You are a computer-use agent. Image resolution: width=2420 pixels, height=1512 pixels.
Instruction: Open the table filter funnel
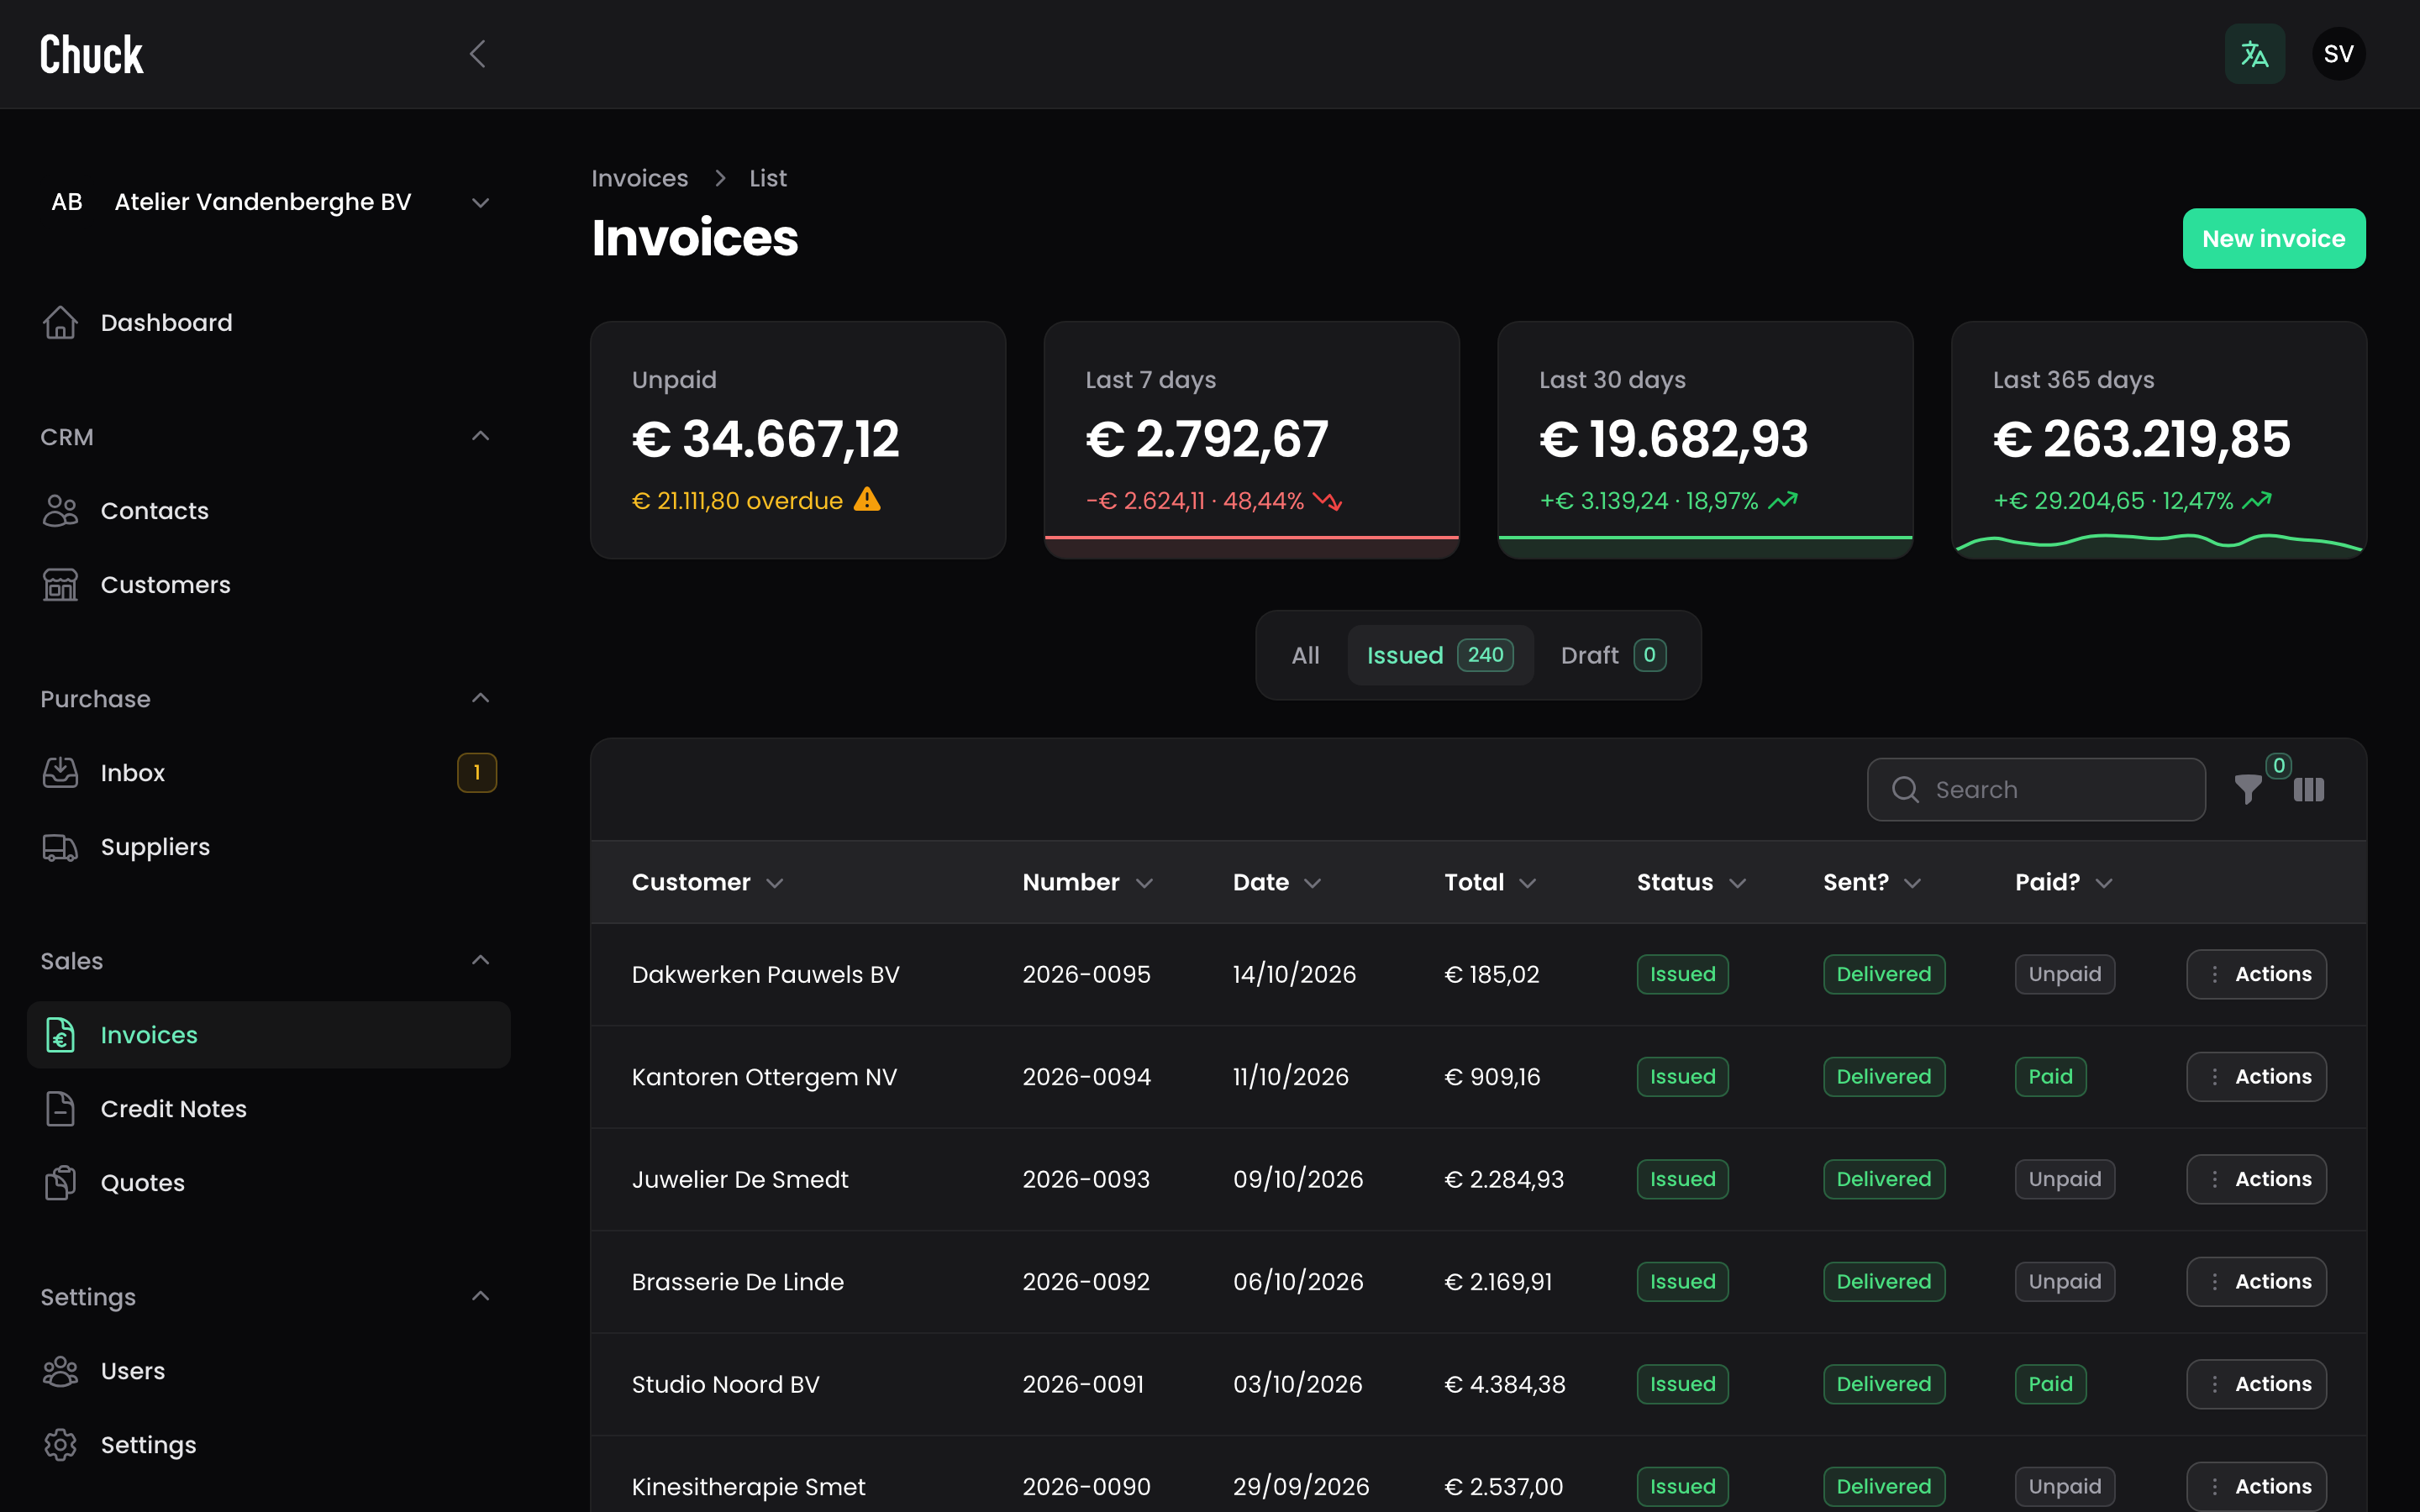coord(2248,790)
